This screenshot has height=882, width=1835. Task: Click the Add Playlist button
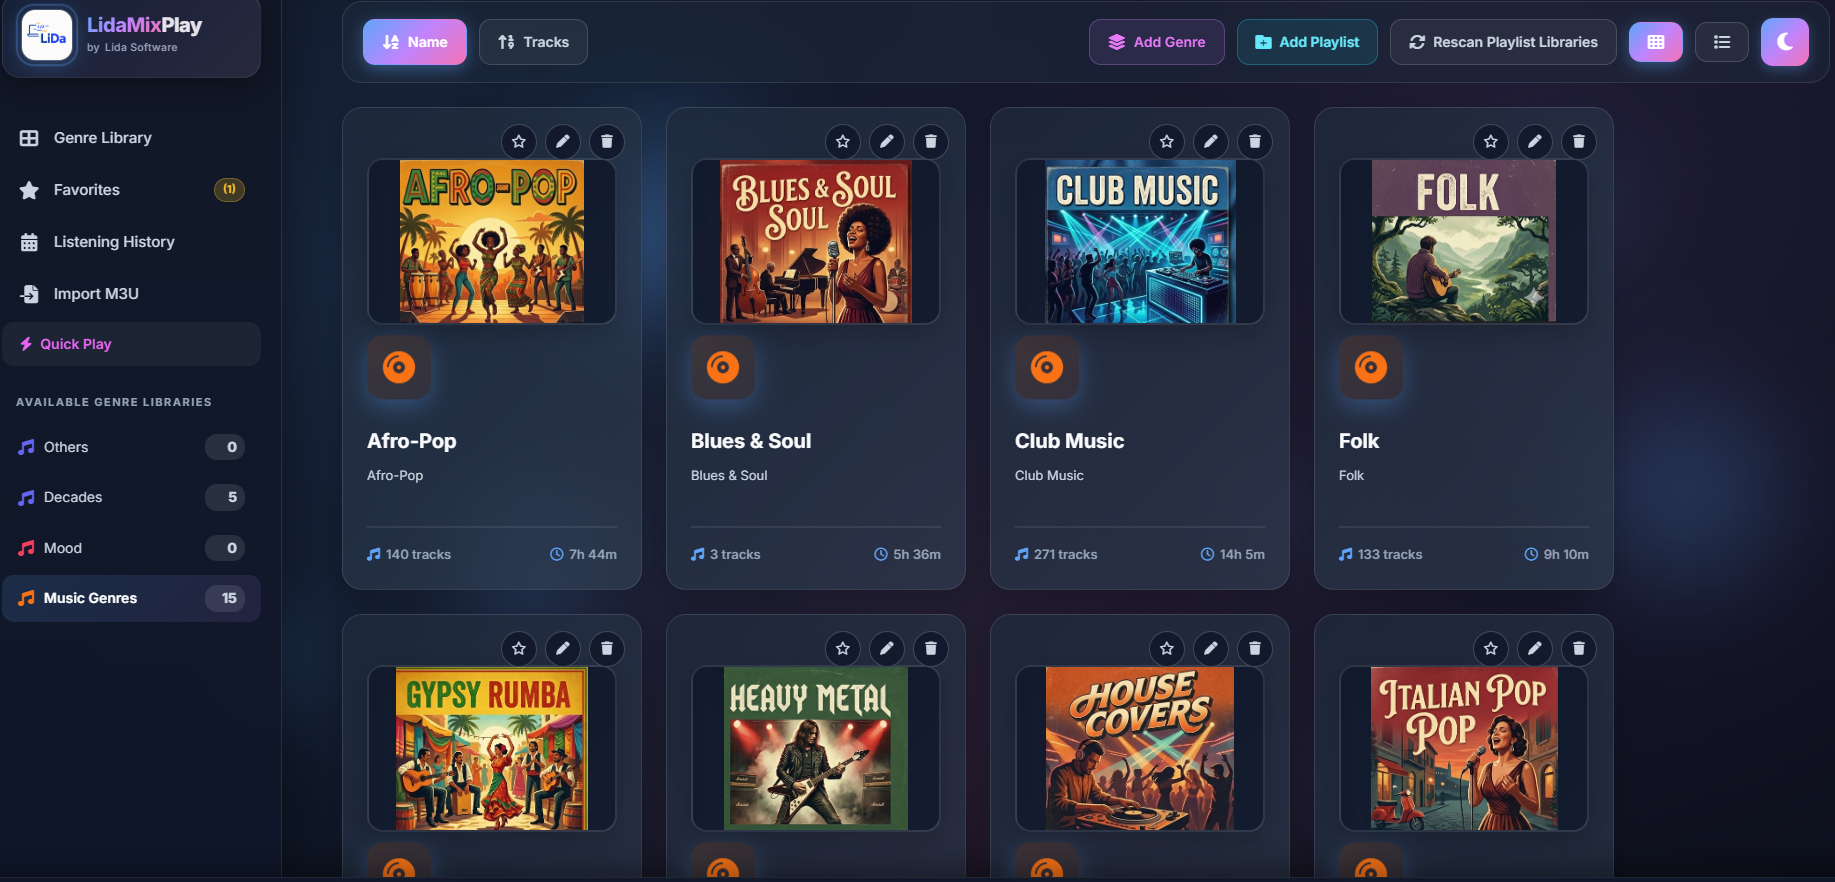(x=1307, y=42)
